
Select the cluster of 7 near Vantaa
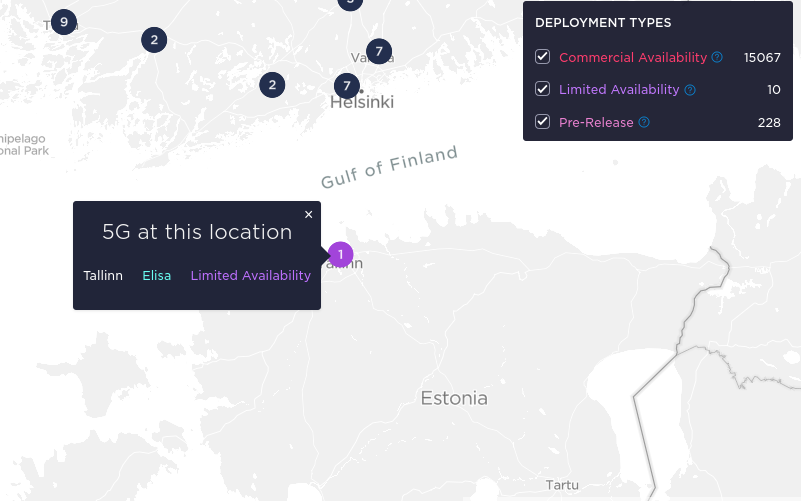click(379, 51)
